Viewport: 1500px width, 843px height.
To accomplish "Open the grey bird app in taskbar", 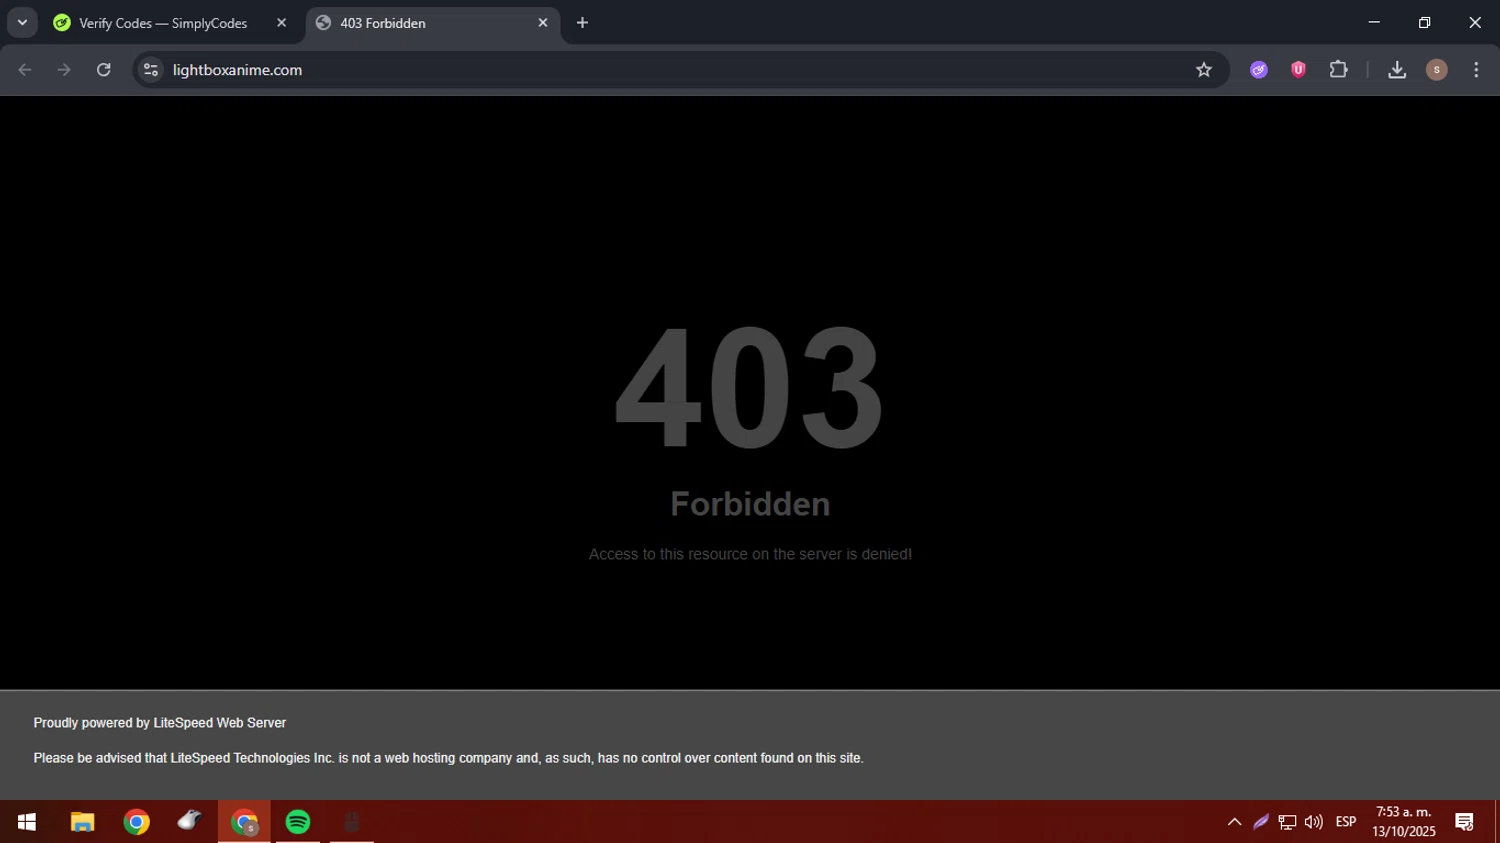I will pyautogui.click(x=190, y=822).
